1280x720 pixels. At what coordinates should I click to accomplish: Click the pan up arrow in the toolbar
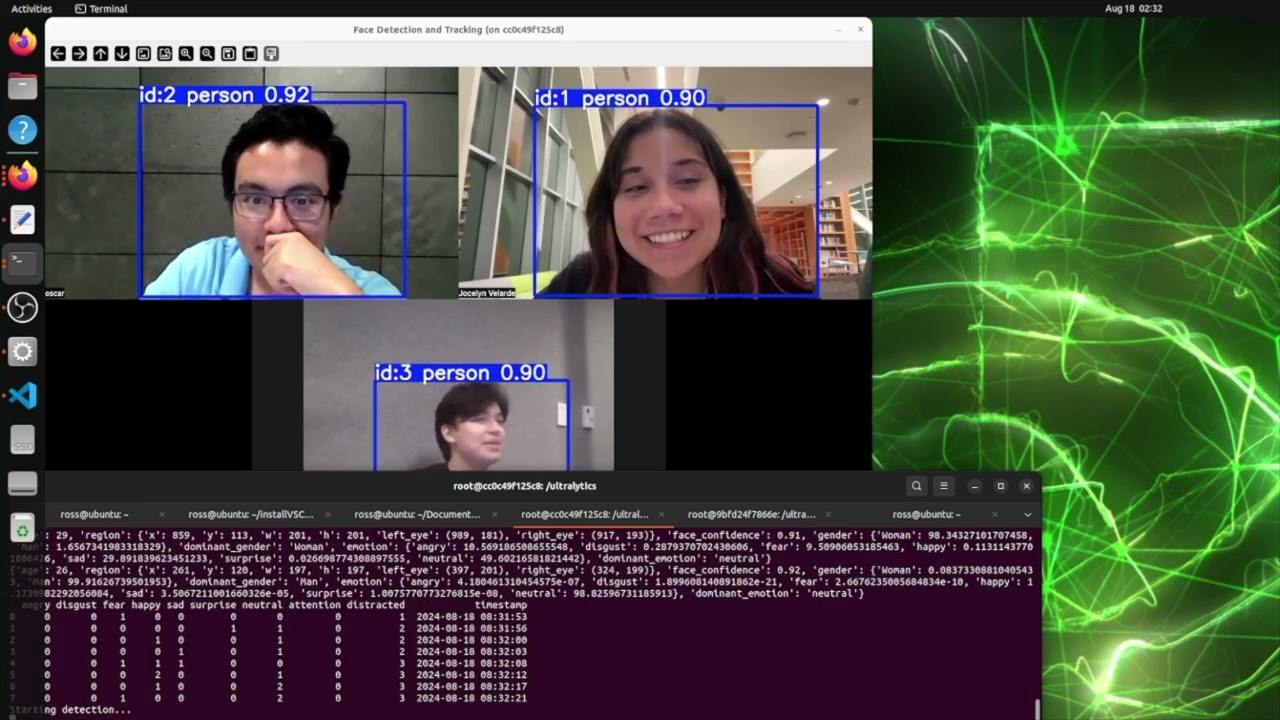101,53
